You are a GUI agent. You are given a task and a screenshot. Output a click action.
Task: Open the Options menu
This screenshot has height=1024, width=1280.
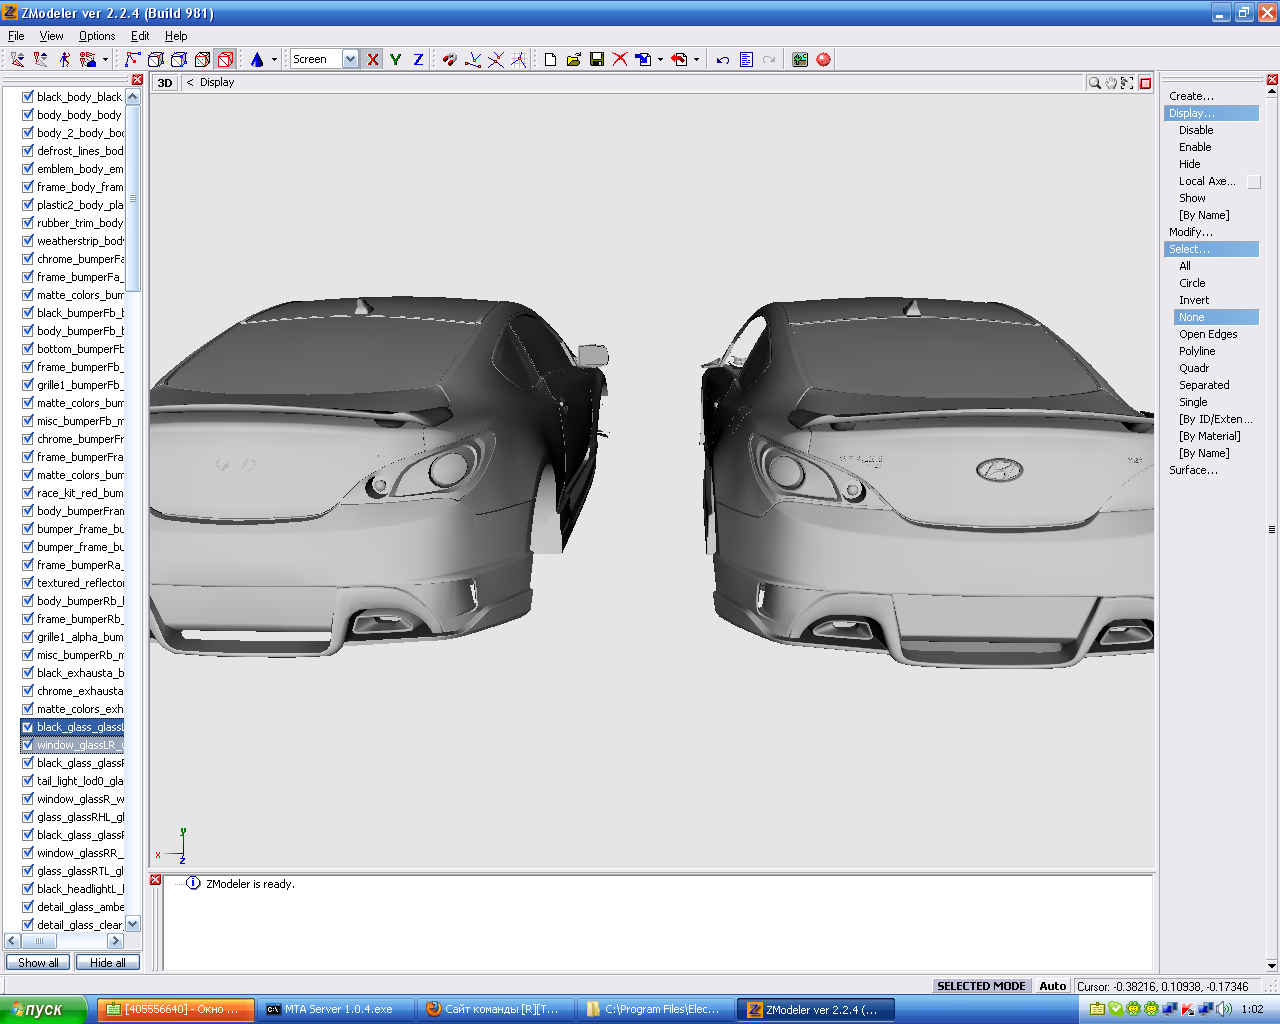point(97,36)
